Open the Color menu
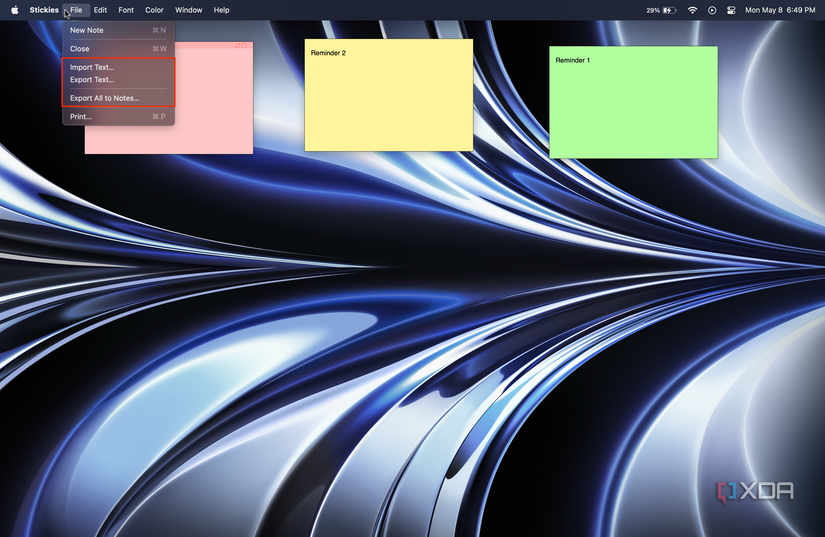The height and width of the screenshot is (537, 825). [x=154, y=10]
